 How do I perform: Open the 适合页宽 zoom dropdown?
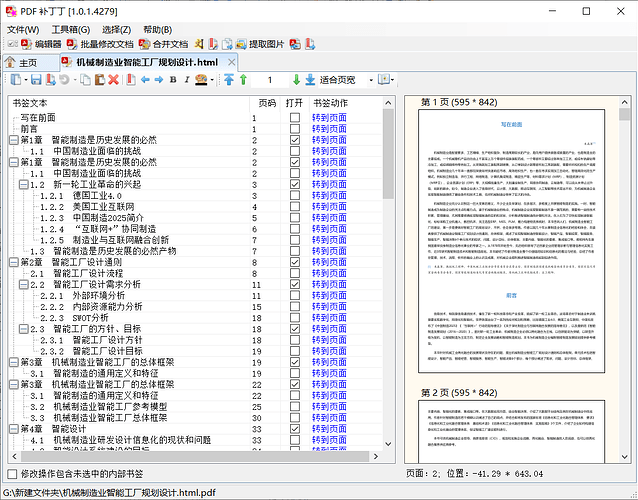(x=371, y=80)
